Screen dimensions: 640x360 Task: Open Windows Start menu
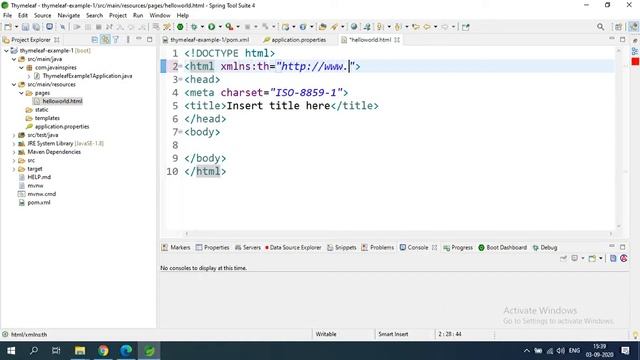coord(11,351)
